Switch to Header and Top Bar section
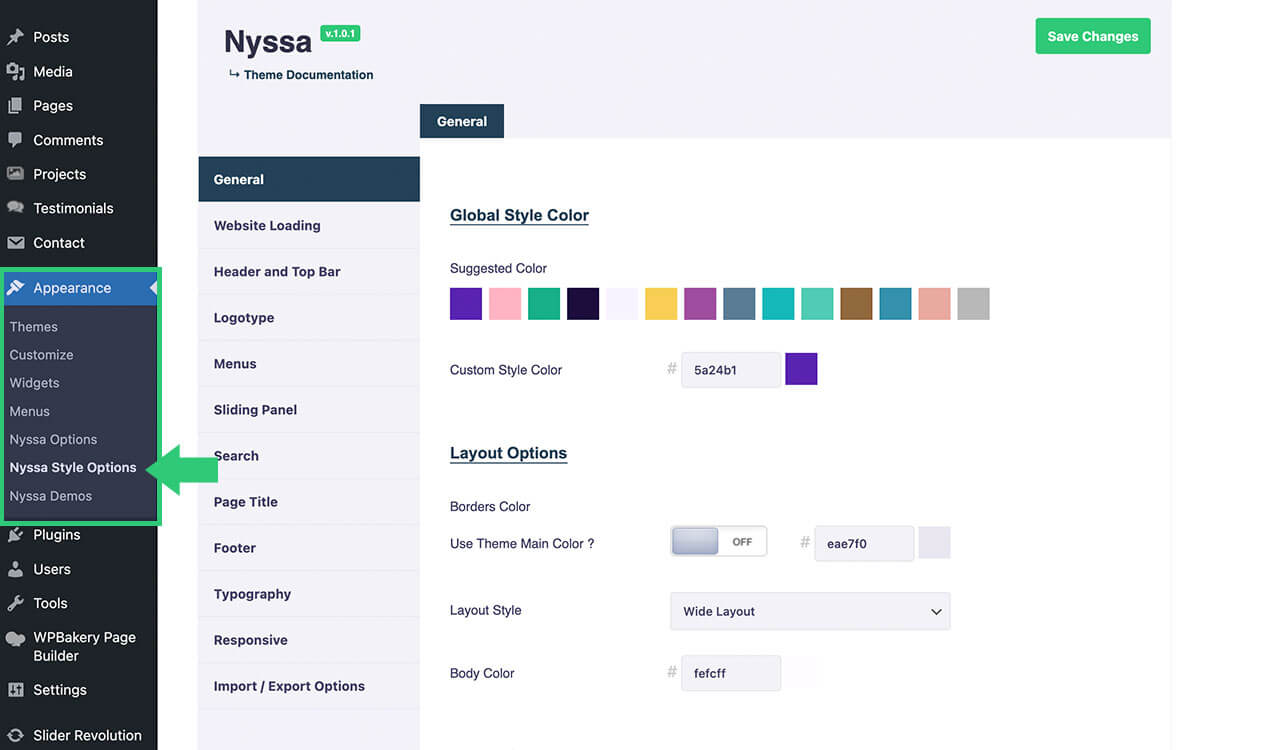The image size is (1265, 750). click(277, 272)
